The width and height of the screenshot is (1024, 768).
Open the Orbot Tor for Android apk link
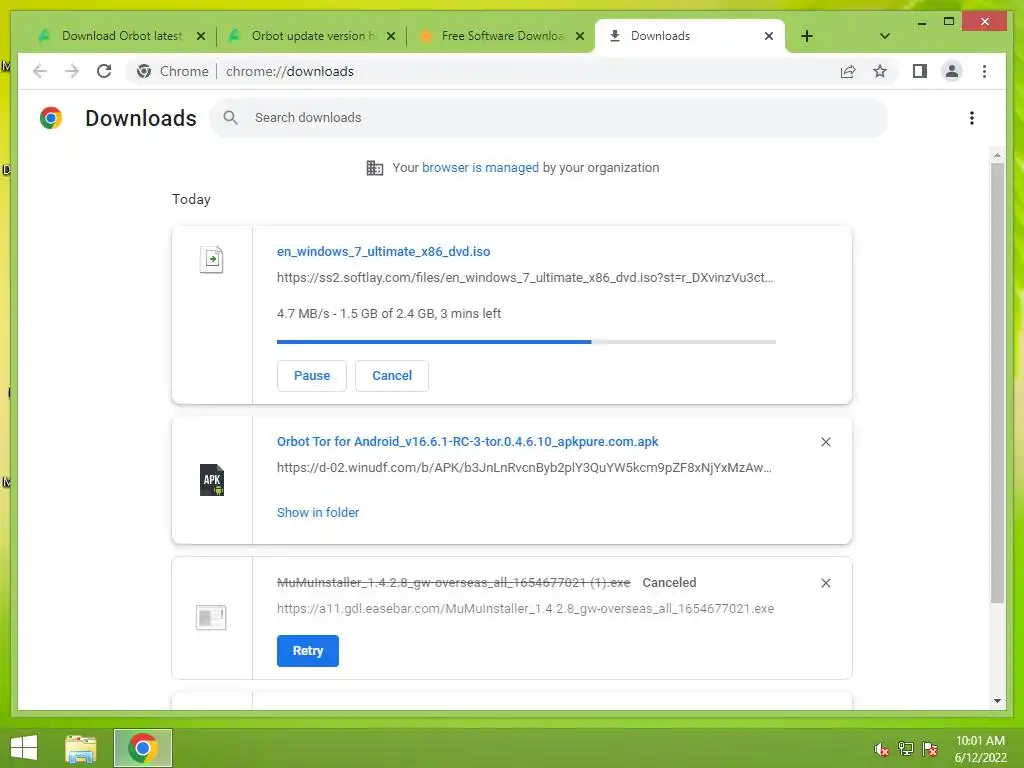(468, 441)
